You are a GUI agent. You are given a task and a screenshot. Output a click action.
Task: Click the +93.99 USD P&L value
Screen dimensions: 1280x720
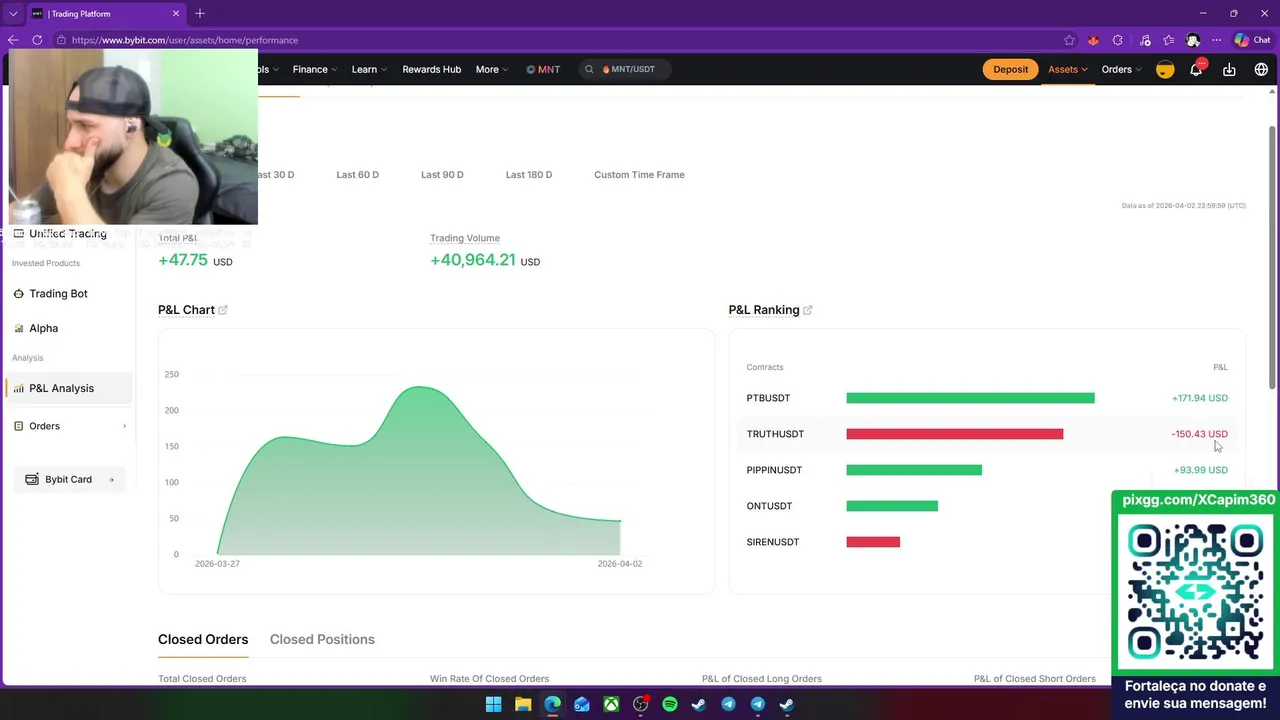click(1201, 470)
